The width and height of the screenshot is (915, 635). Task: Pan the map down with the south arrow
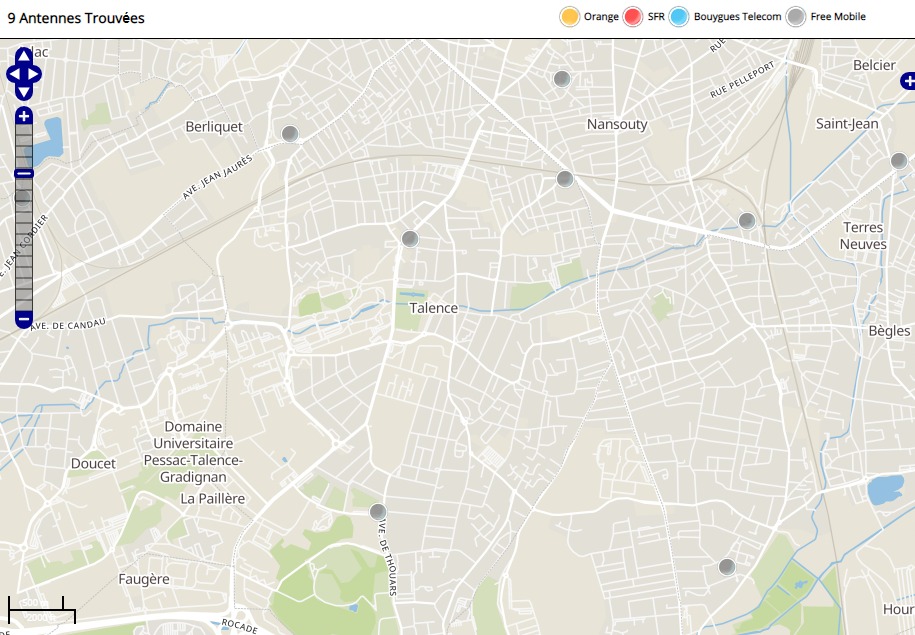tap(24, 91)
